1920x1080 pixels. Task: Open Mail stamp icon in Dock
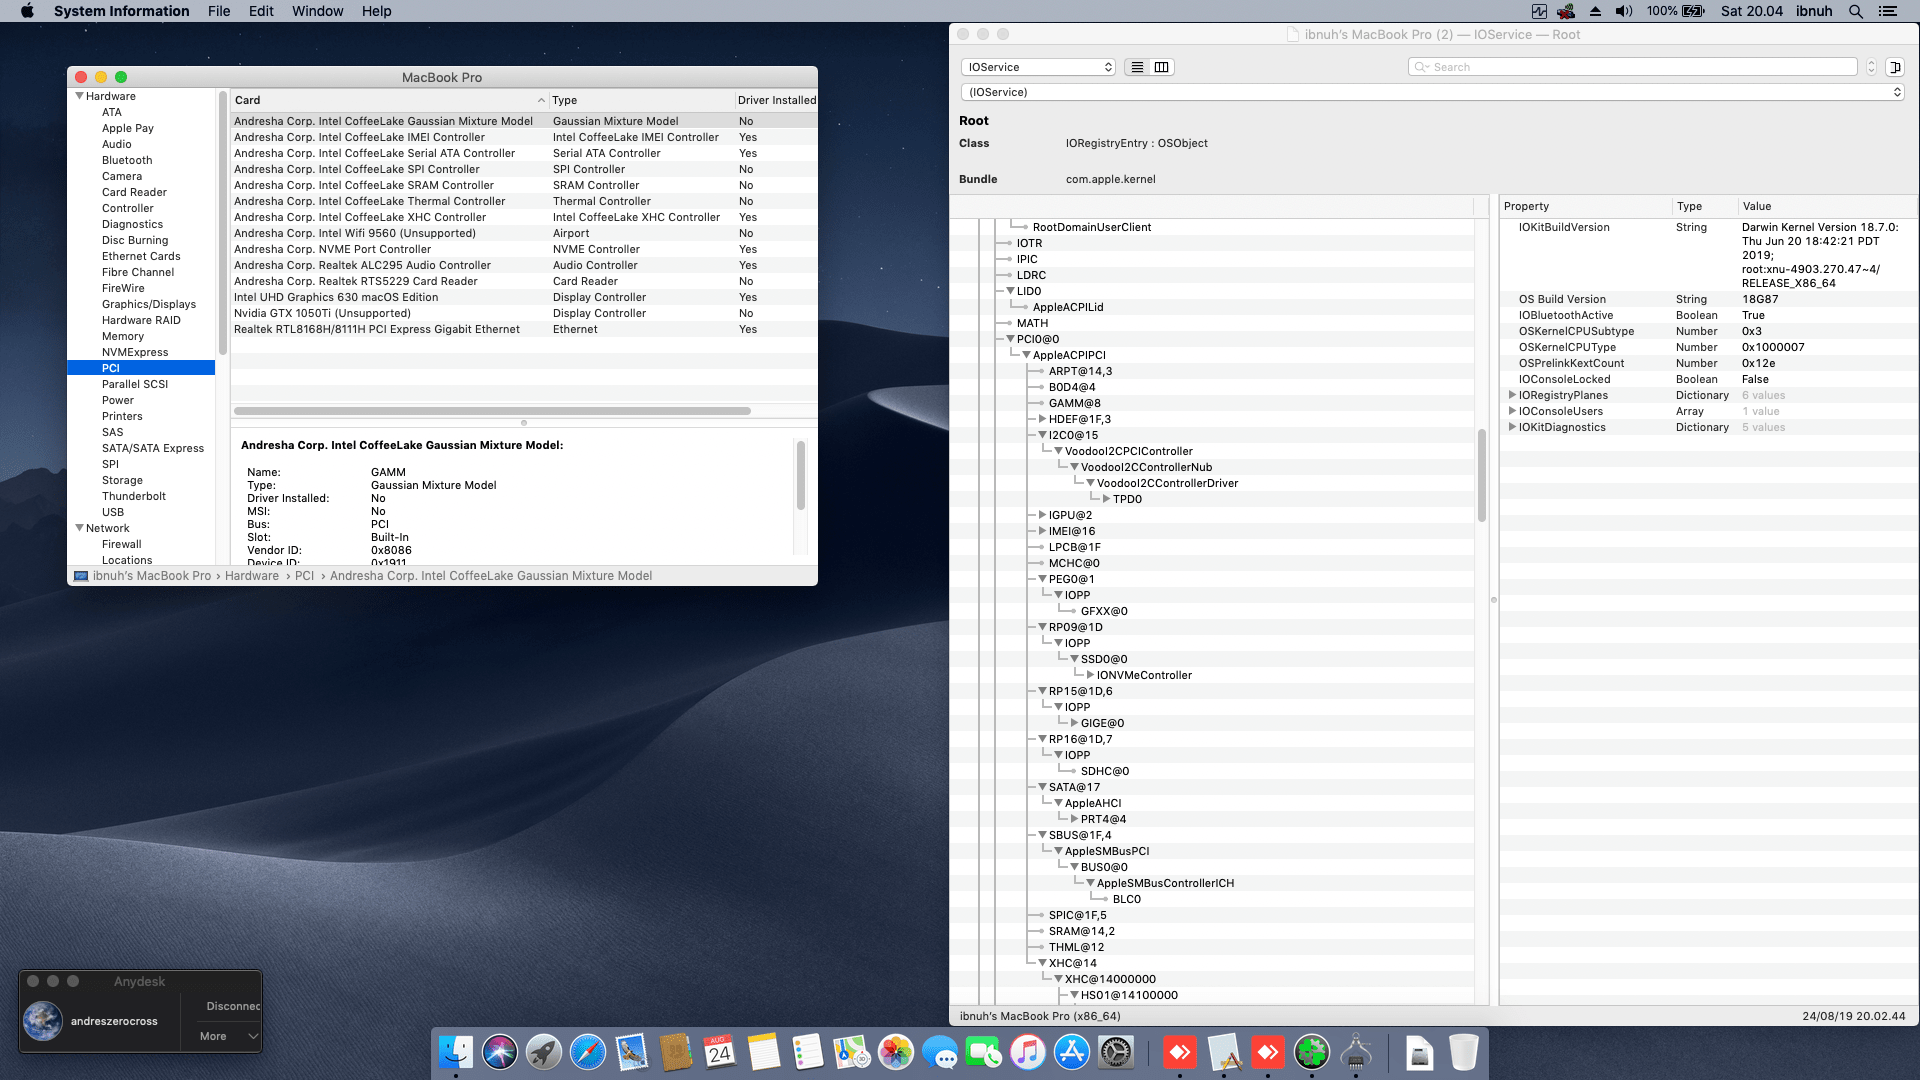[x=632, y=1052]
